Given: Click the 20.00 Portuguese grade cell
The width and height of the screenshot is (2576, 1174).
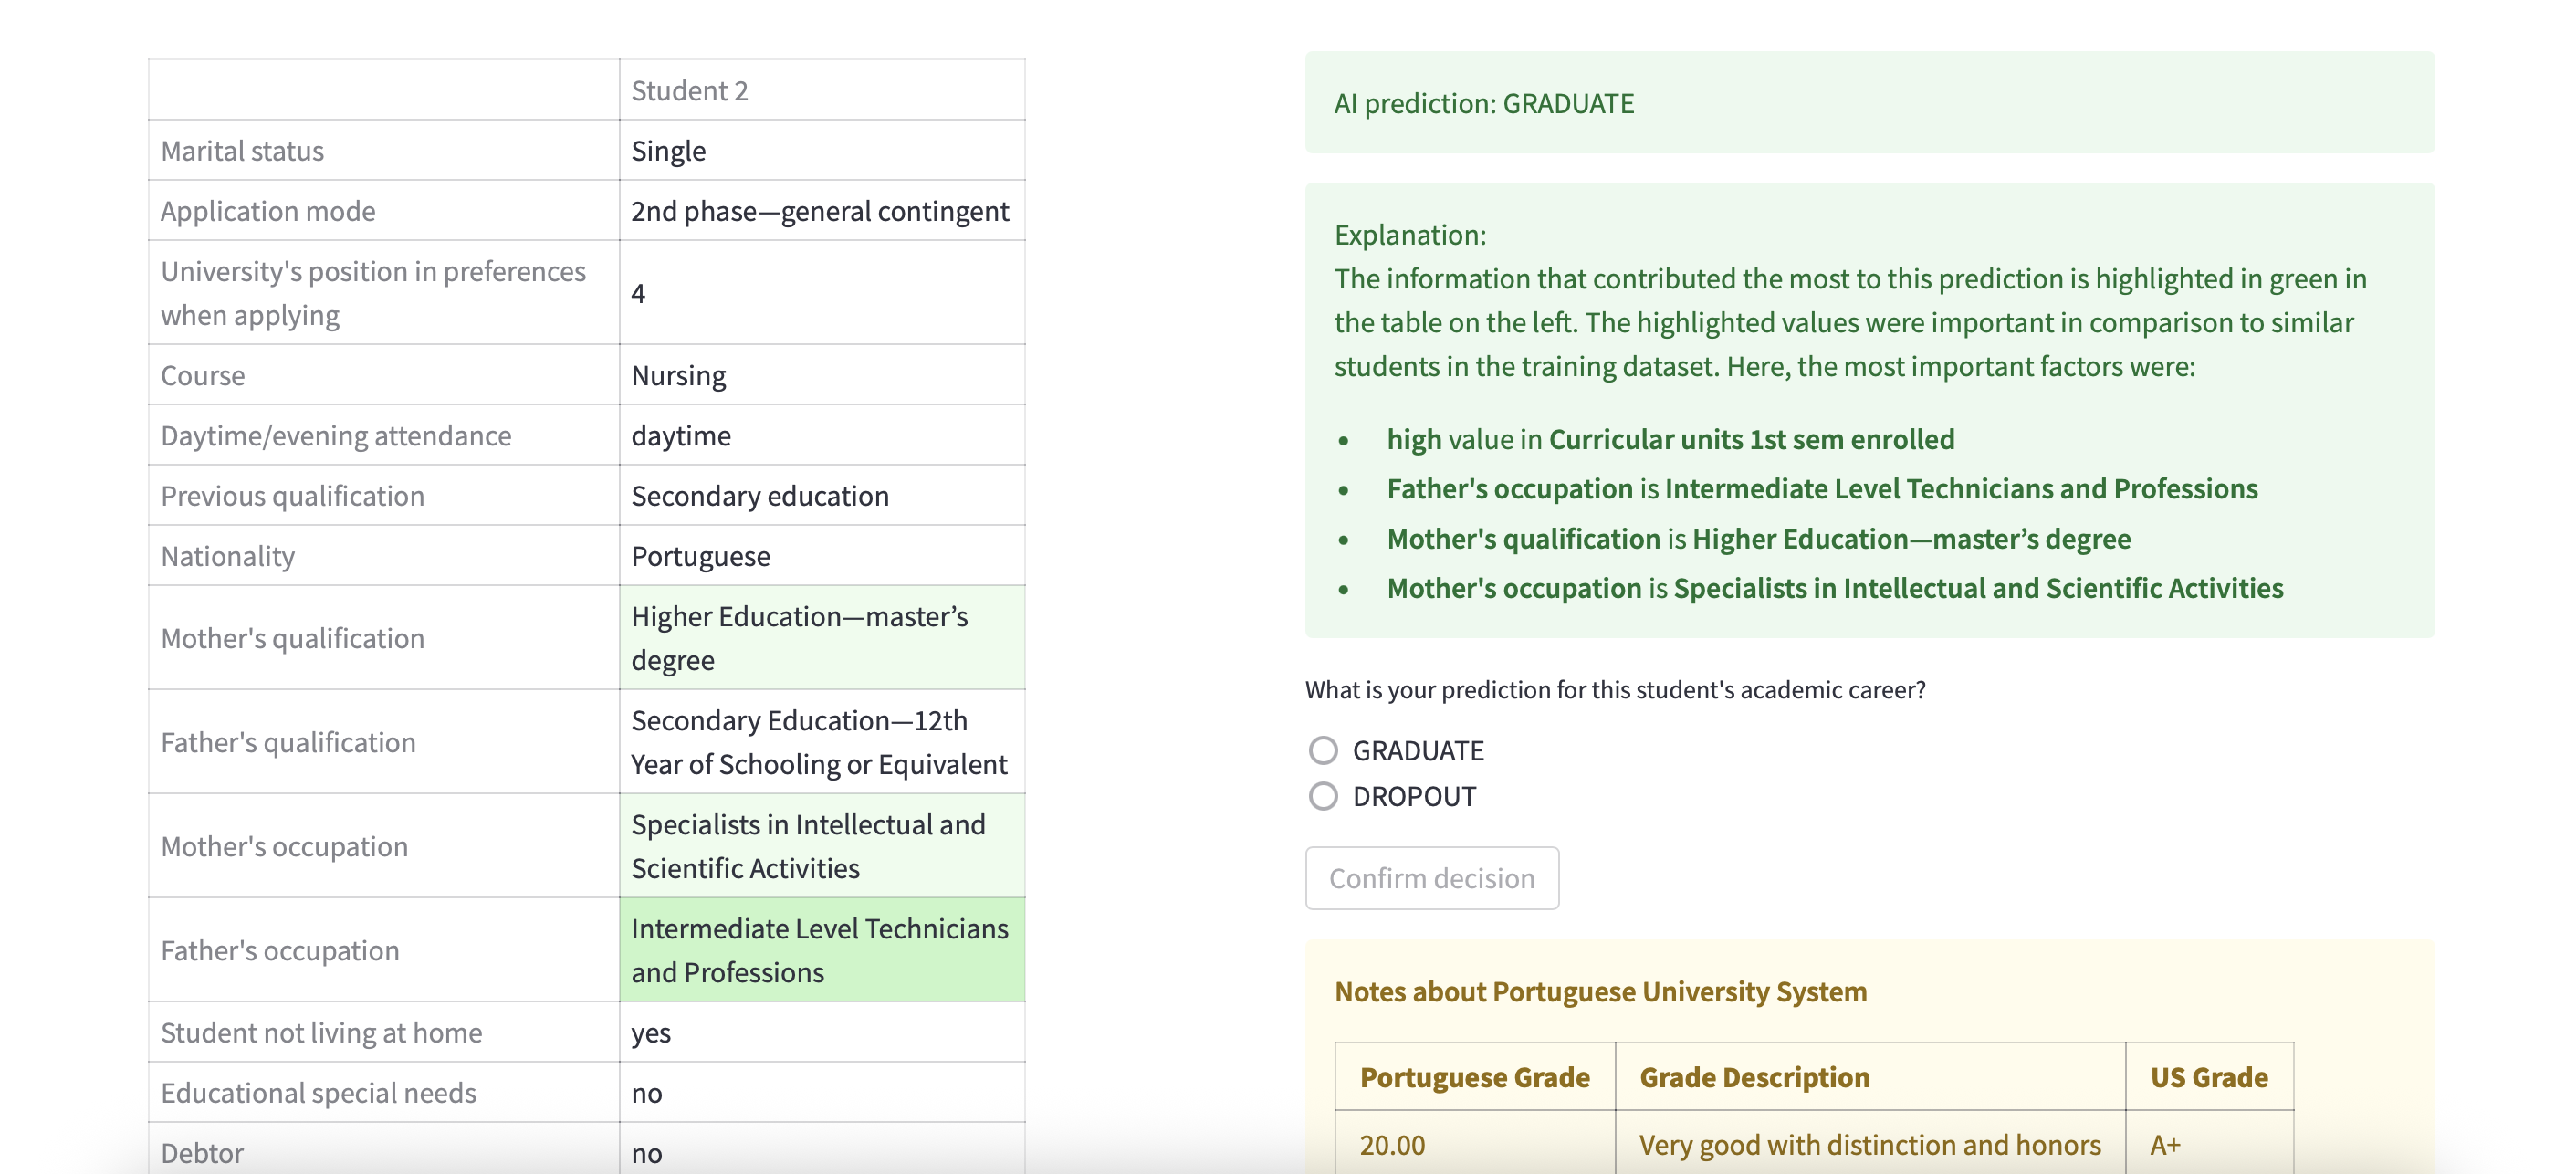Looking at the screenshot, I should coord(1392,1144).
